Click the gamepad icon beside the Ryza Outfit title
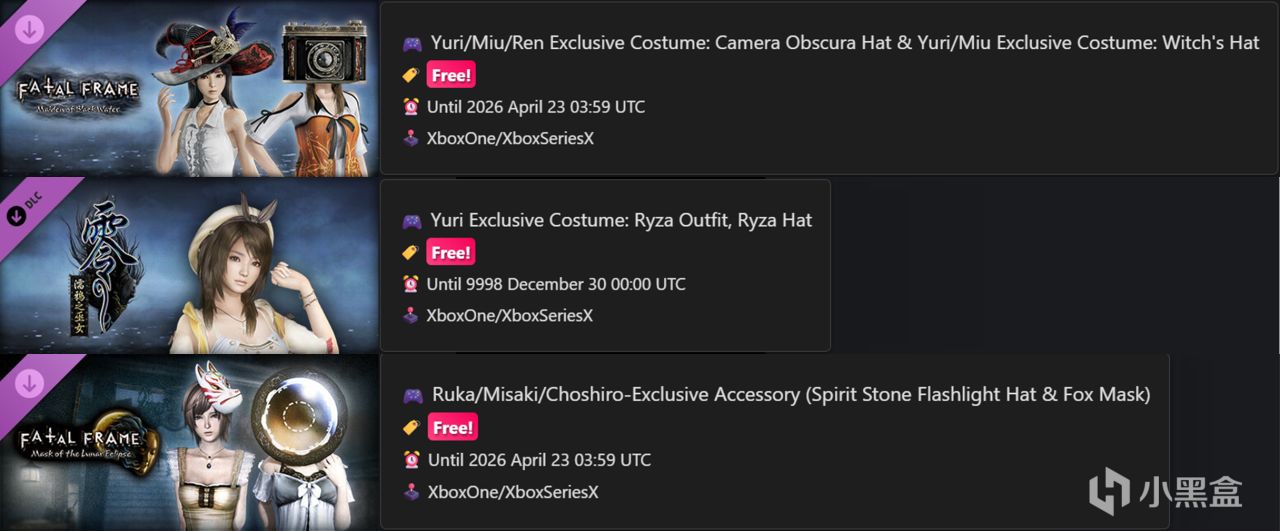This screenshot has width=1280, height=531. 411,220
